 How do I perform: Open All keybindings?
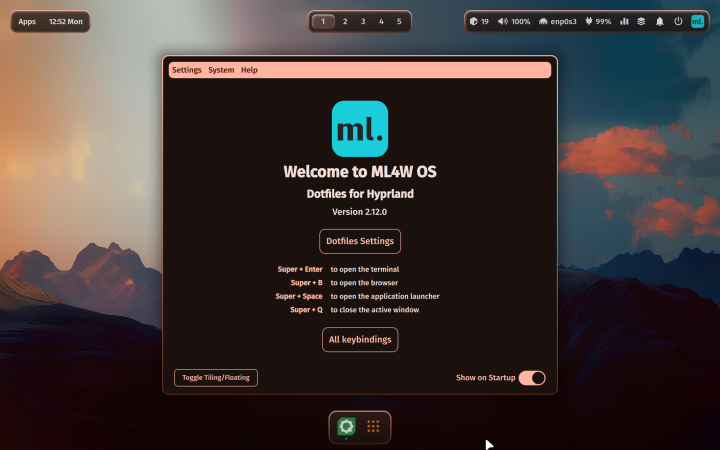click(x=360, y=340)
